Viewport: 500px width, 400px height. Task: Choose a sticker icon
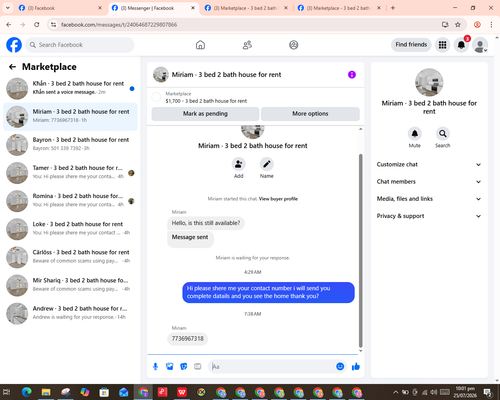[184, 367]
